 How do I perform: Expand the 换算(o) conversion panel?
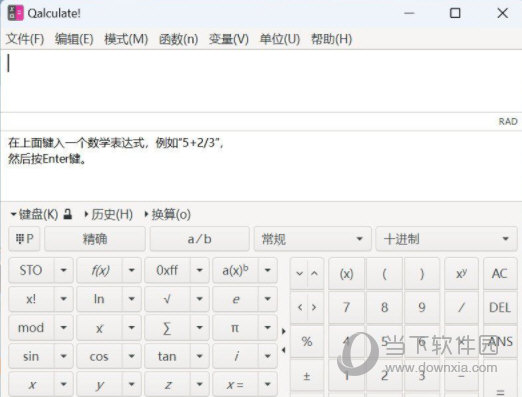click(x=167, y=214)
